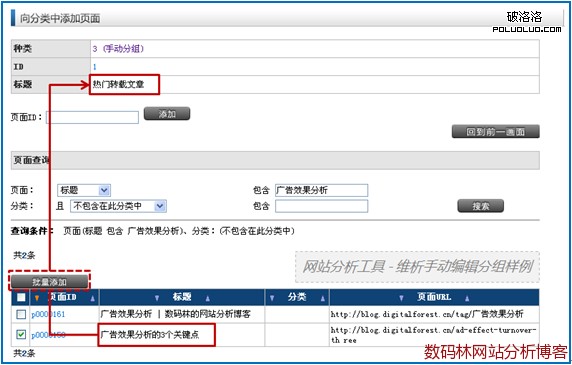The image size is (572, 365).
Task: Toggle the select-all checkbox in table header
Action: point(21,298)
